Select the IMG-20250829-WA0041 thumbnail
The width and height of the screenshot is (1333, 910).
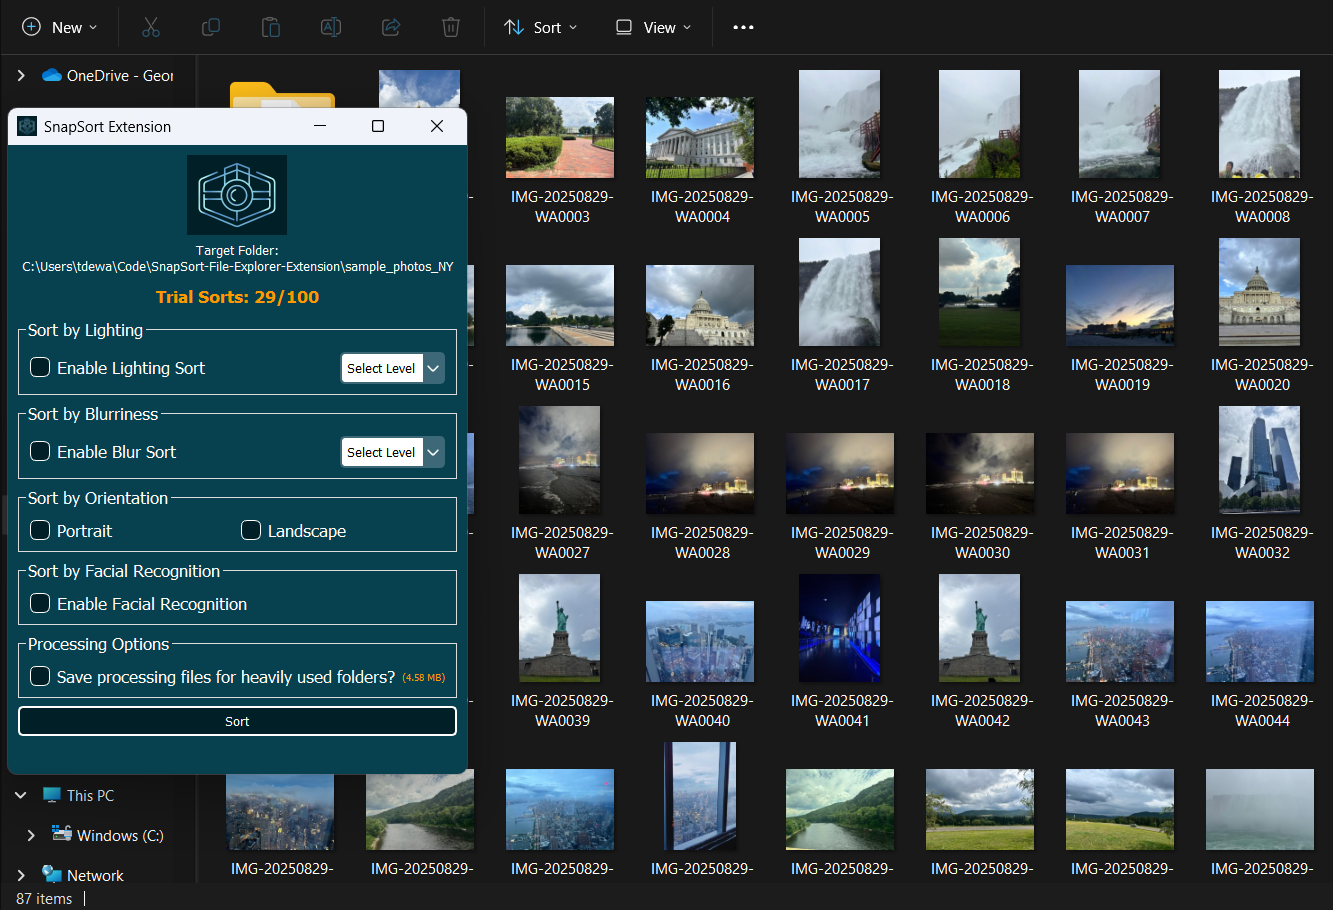[x=840, y=628]
